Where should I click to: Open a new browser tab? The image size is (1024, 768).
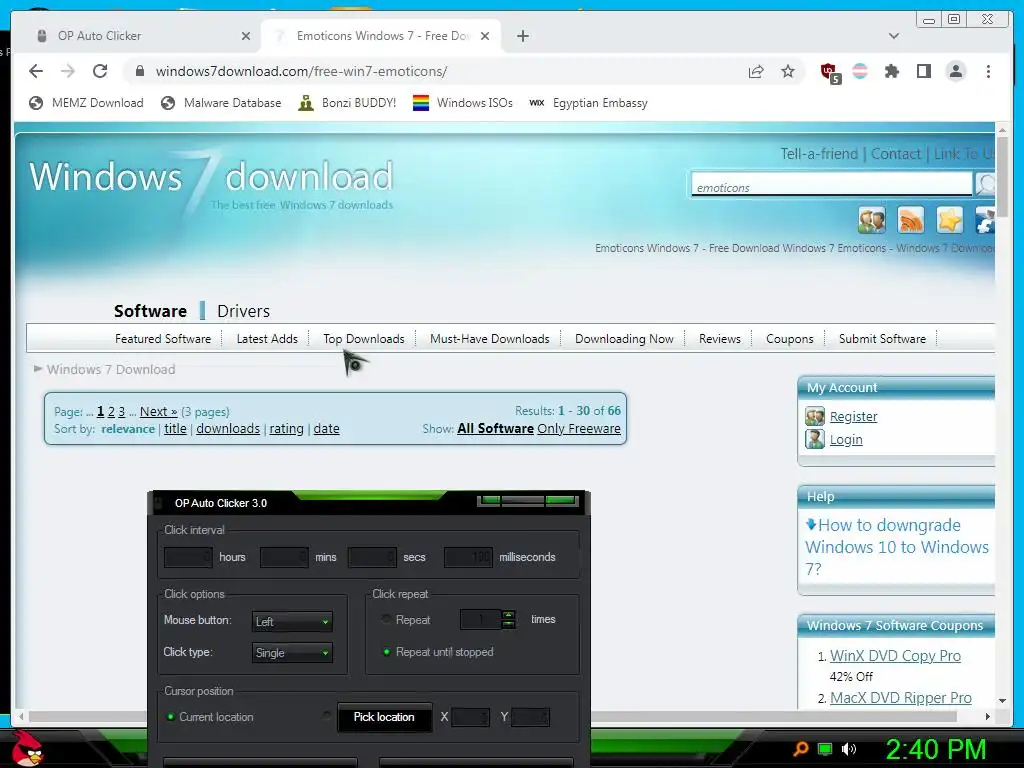pos(522,36)
